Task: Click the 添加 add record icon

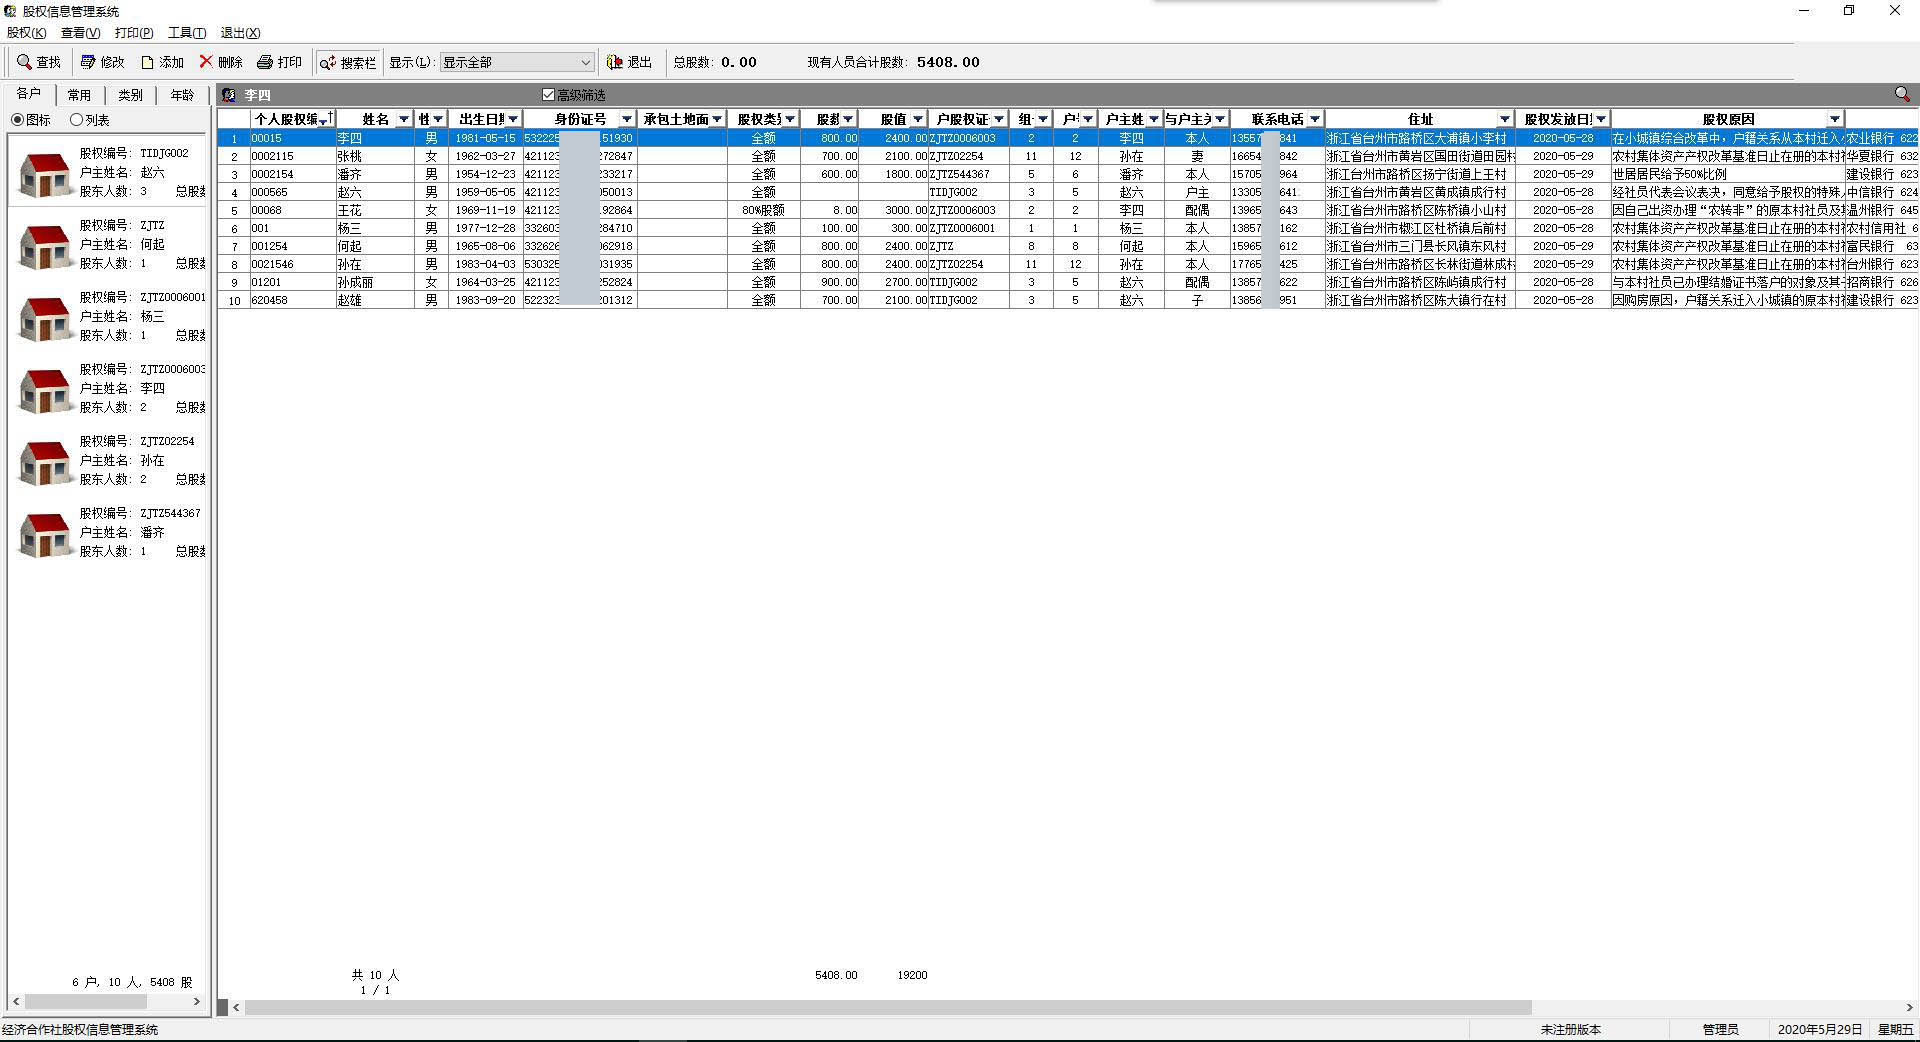Action: (x=148, y=62)
